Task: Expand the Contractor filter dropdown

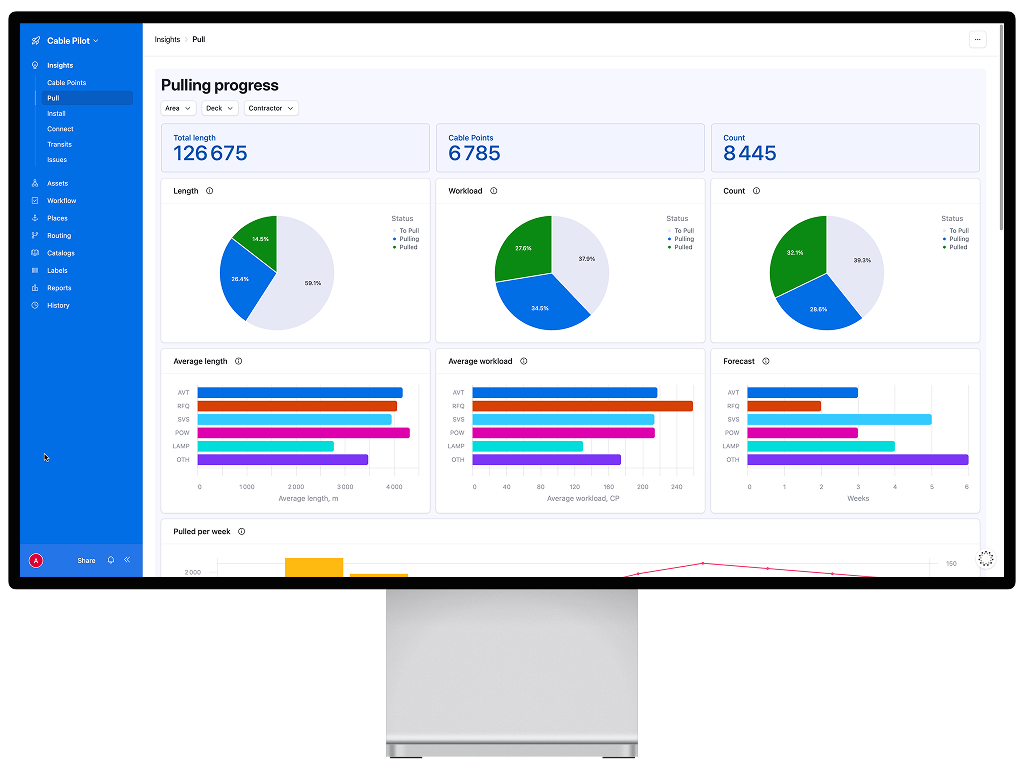Action: (269, 107)
